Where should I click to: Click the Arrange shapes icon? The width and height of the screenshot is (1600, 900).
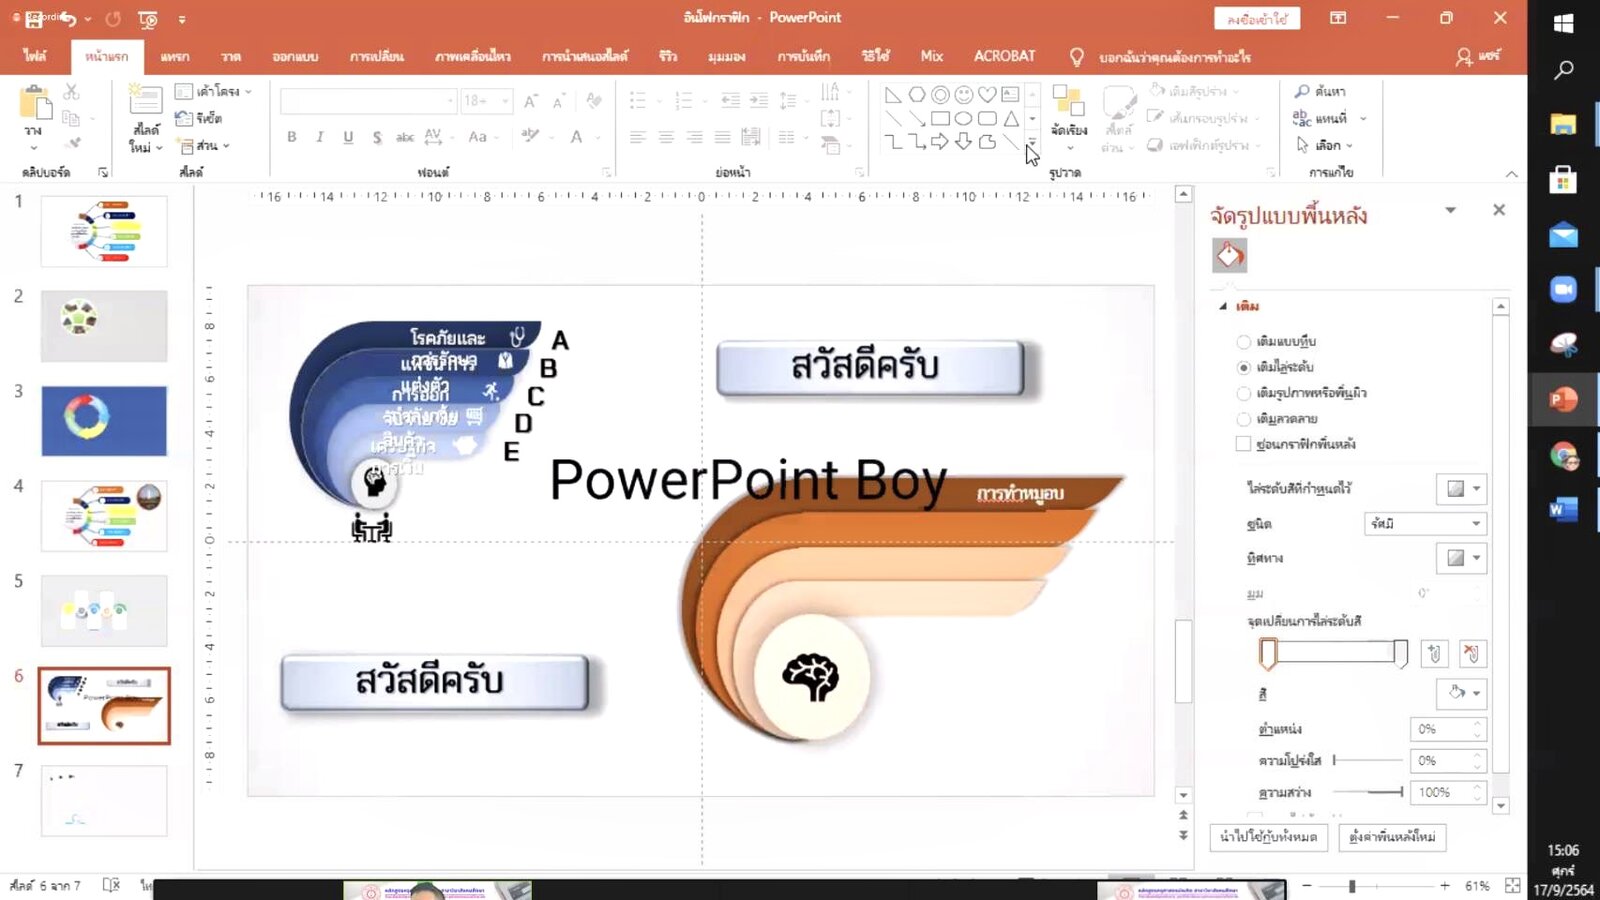coord(1069,103)
